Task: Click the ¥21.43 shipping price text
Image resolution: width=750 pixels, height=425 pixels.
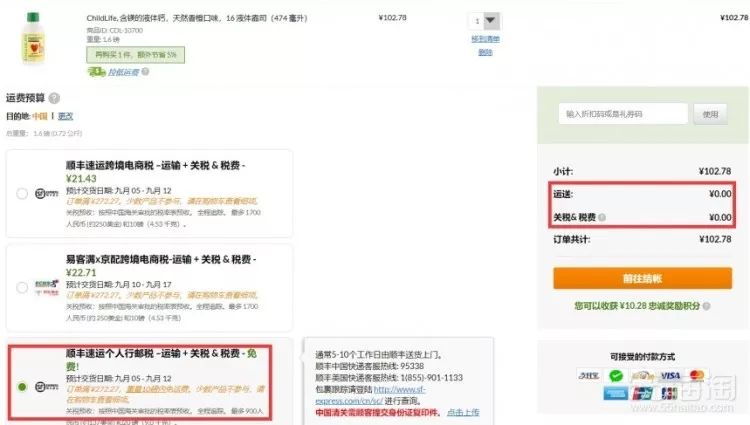Action: (x=81, y=179)
